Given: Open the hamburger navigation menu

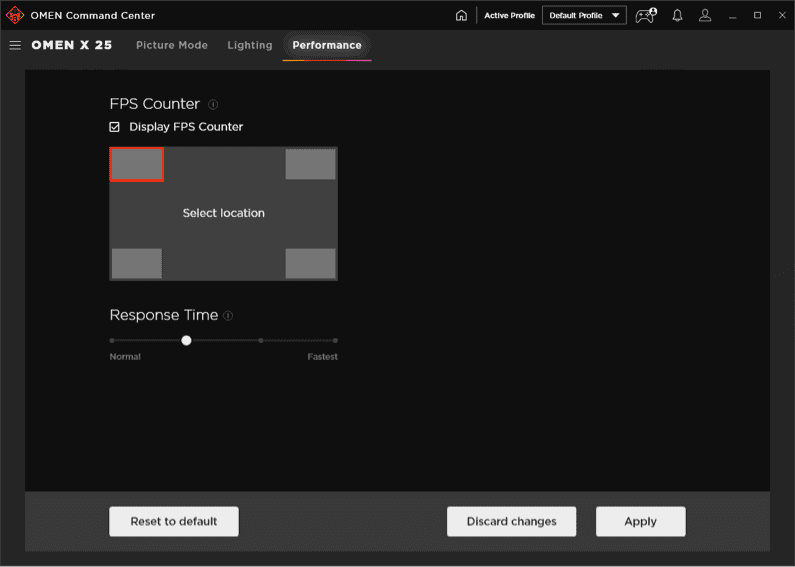Looking at the screenshot, I should 15,45.
